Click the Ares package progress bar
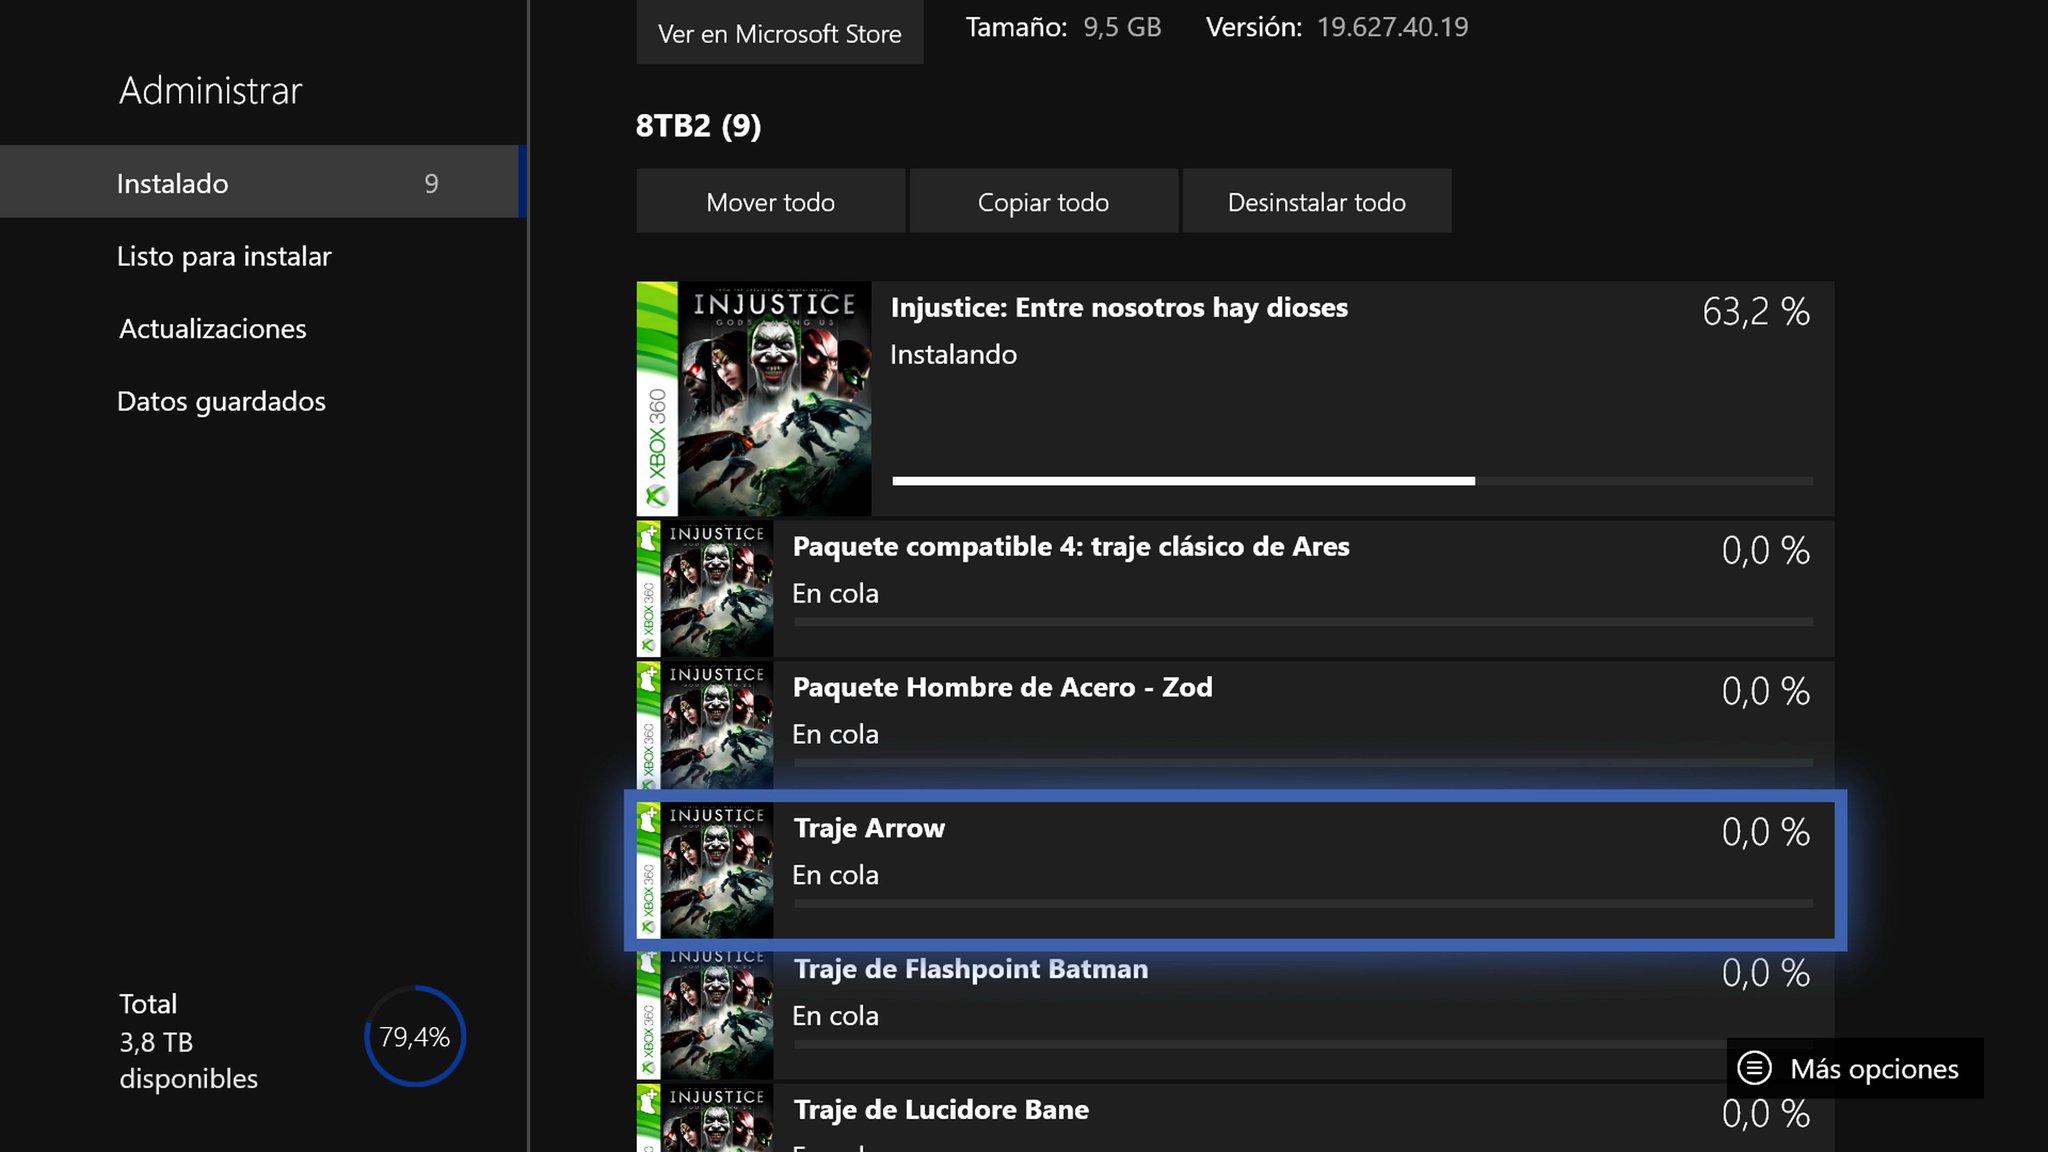This screenshot has height=1152, width=2048. pos(1303,622)
